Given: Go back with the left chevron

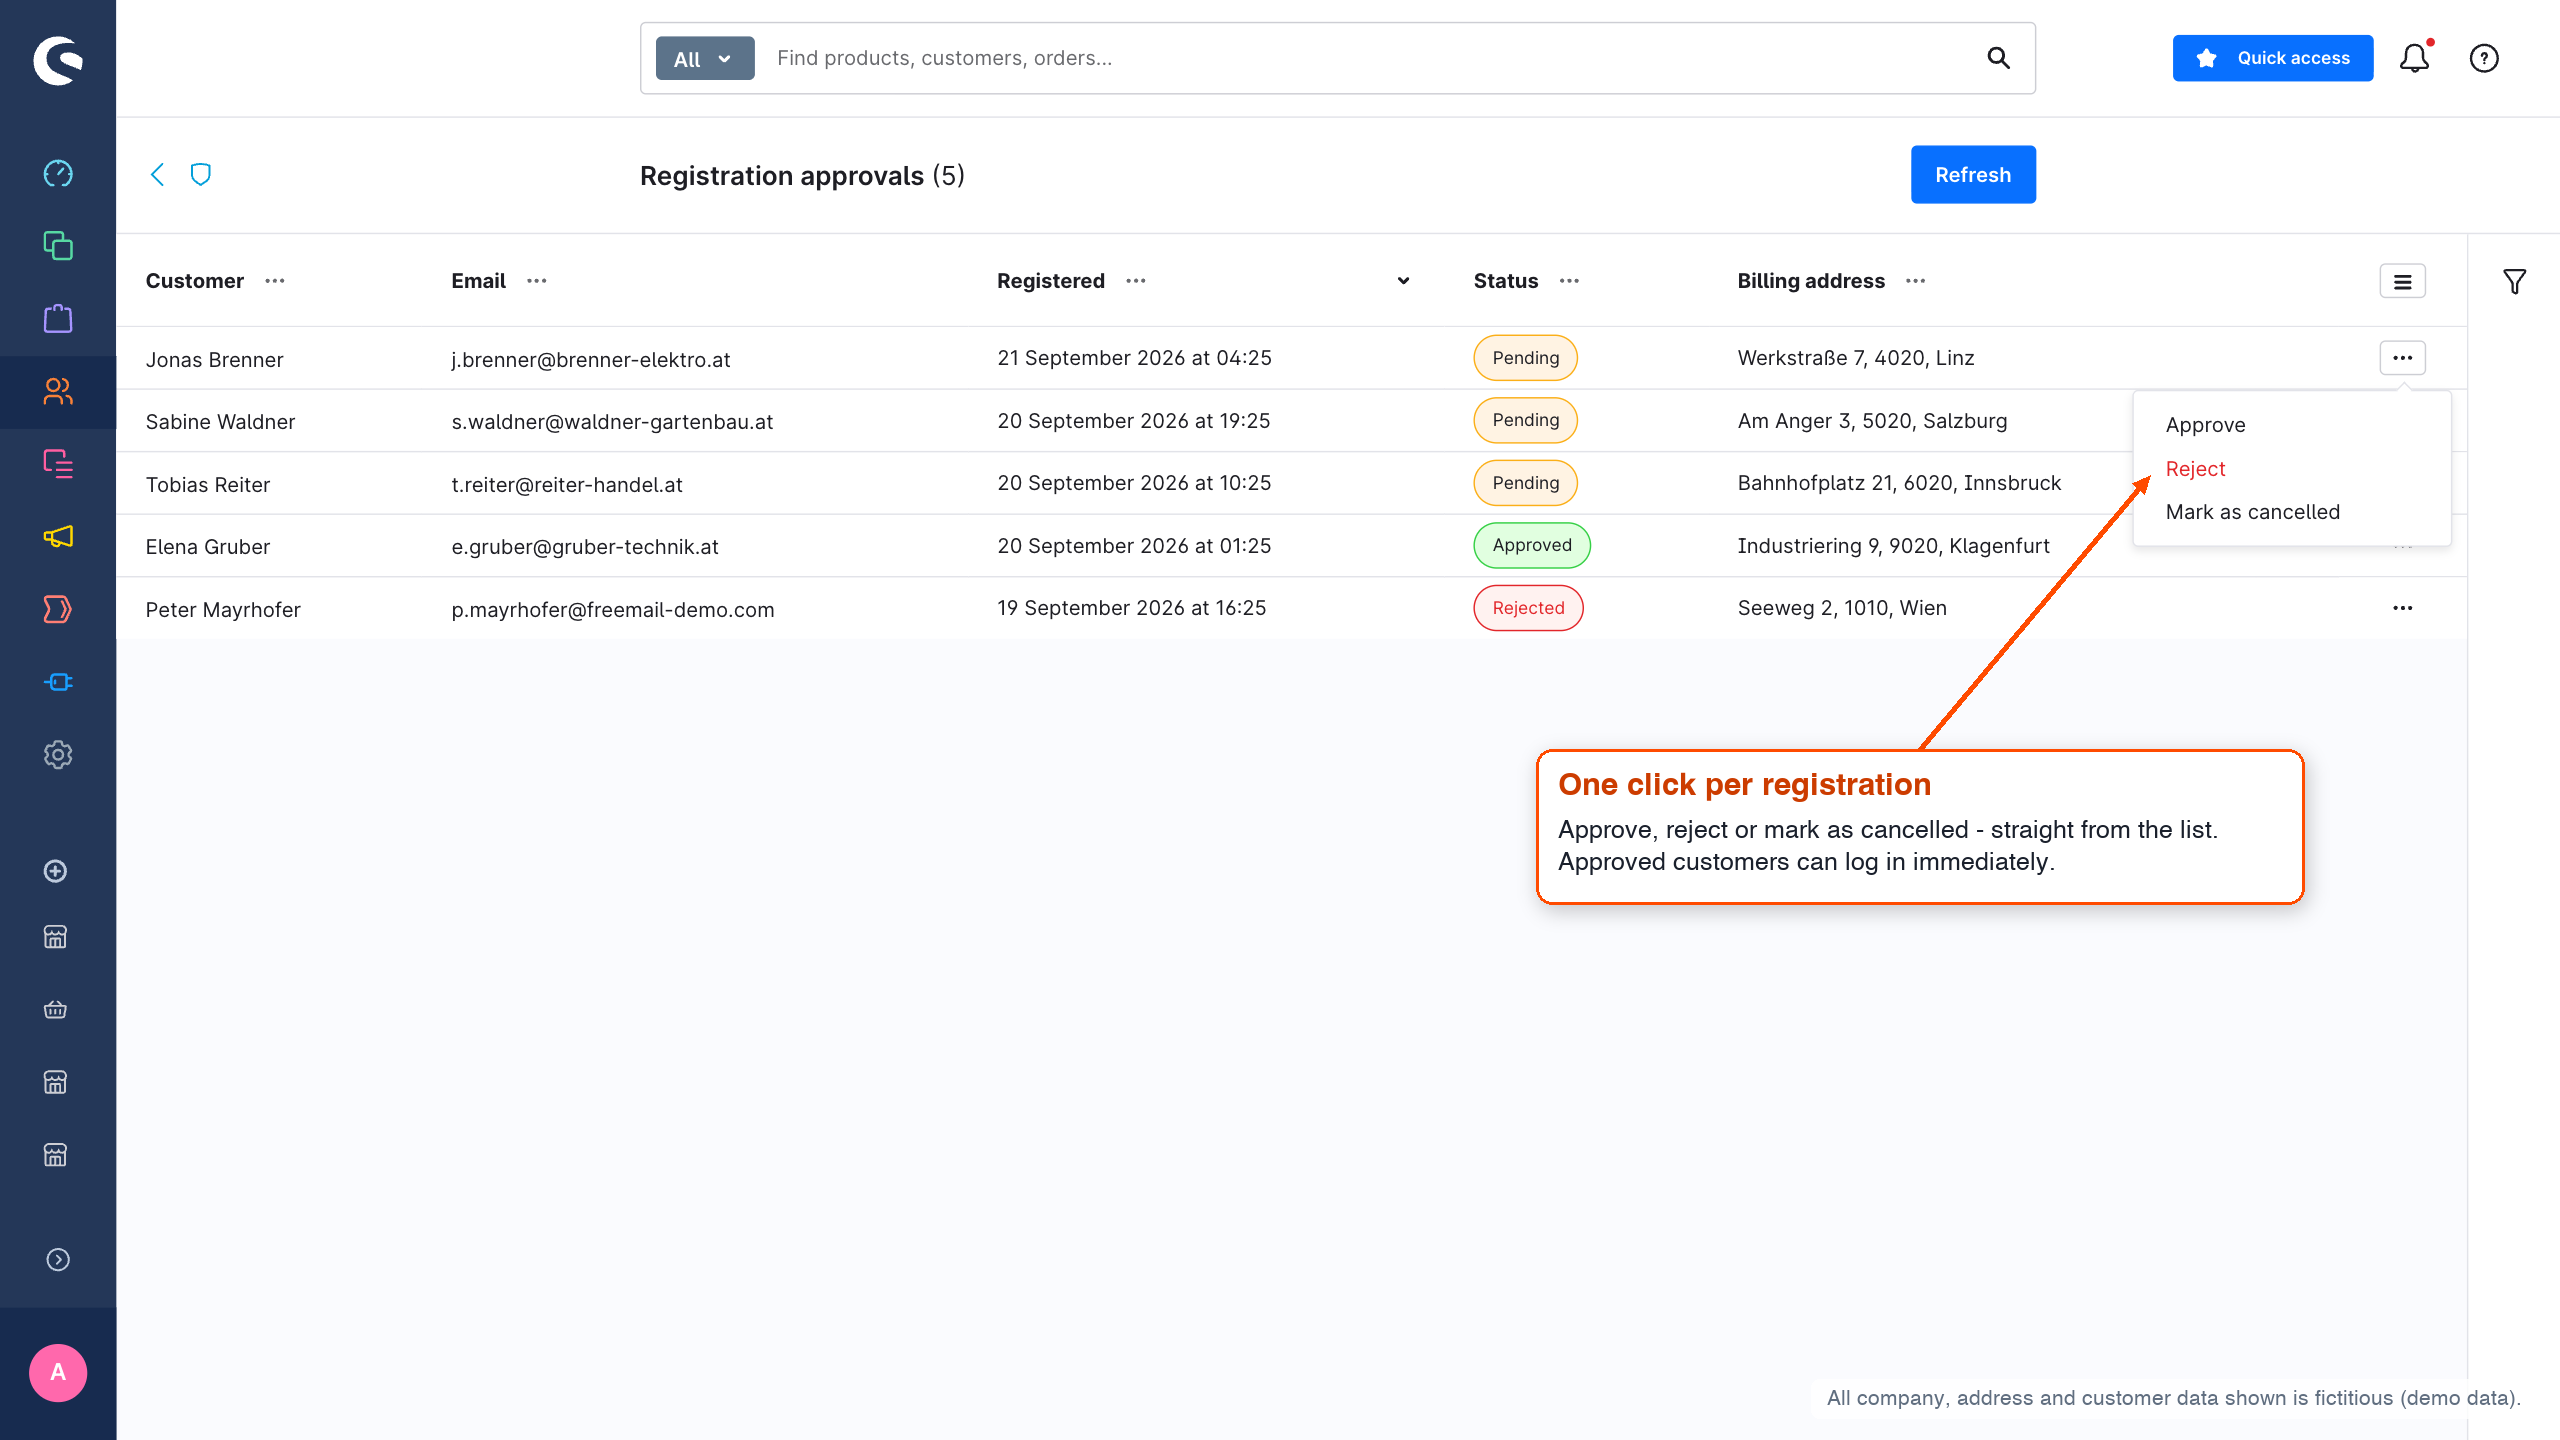Looking at the screenshot, I should (x=157, y=175).
